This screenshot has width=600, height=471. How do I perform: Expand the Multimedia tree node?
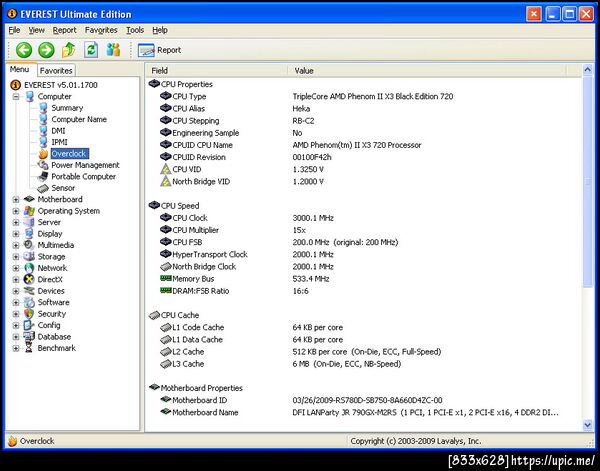[x=16, y=245]
